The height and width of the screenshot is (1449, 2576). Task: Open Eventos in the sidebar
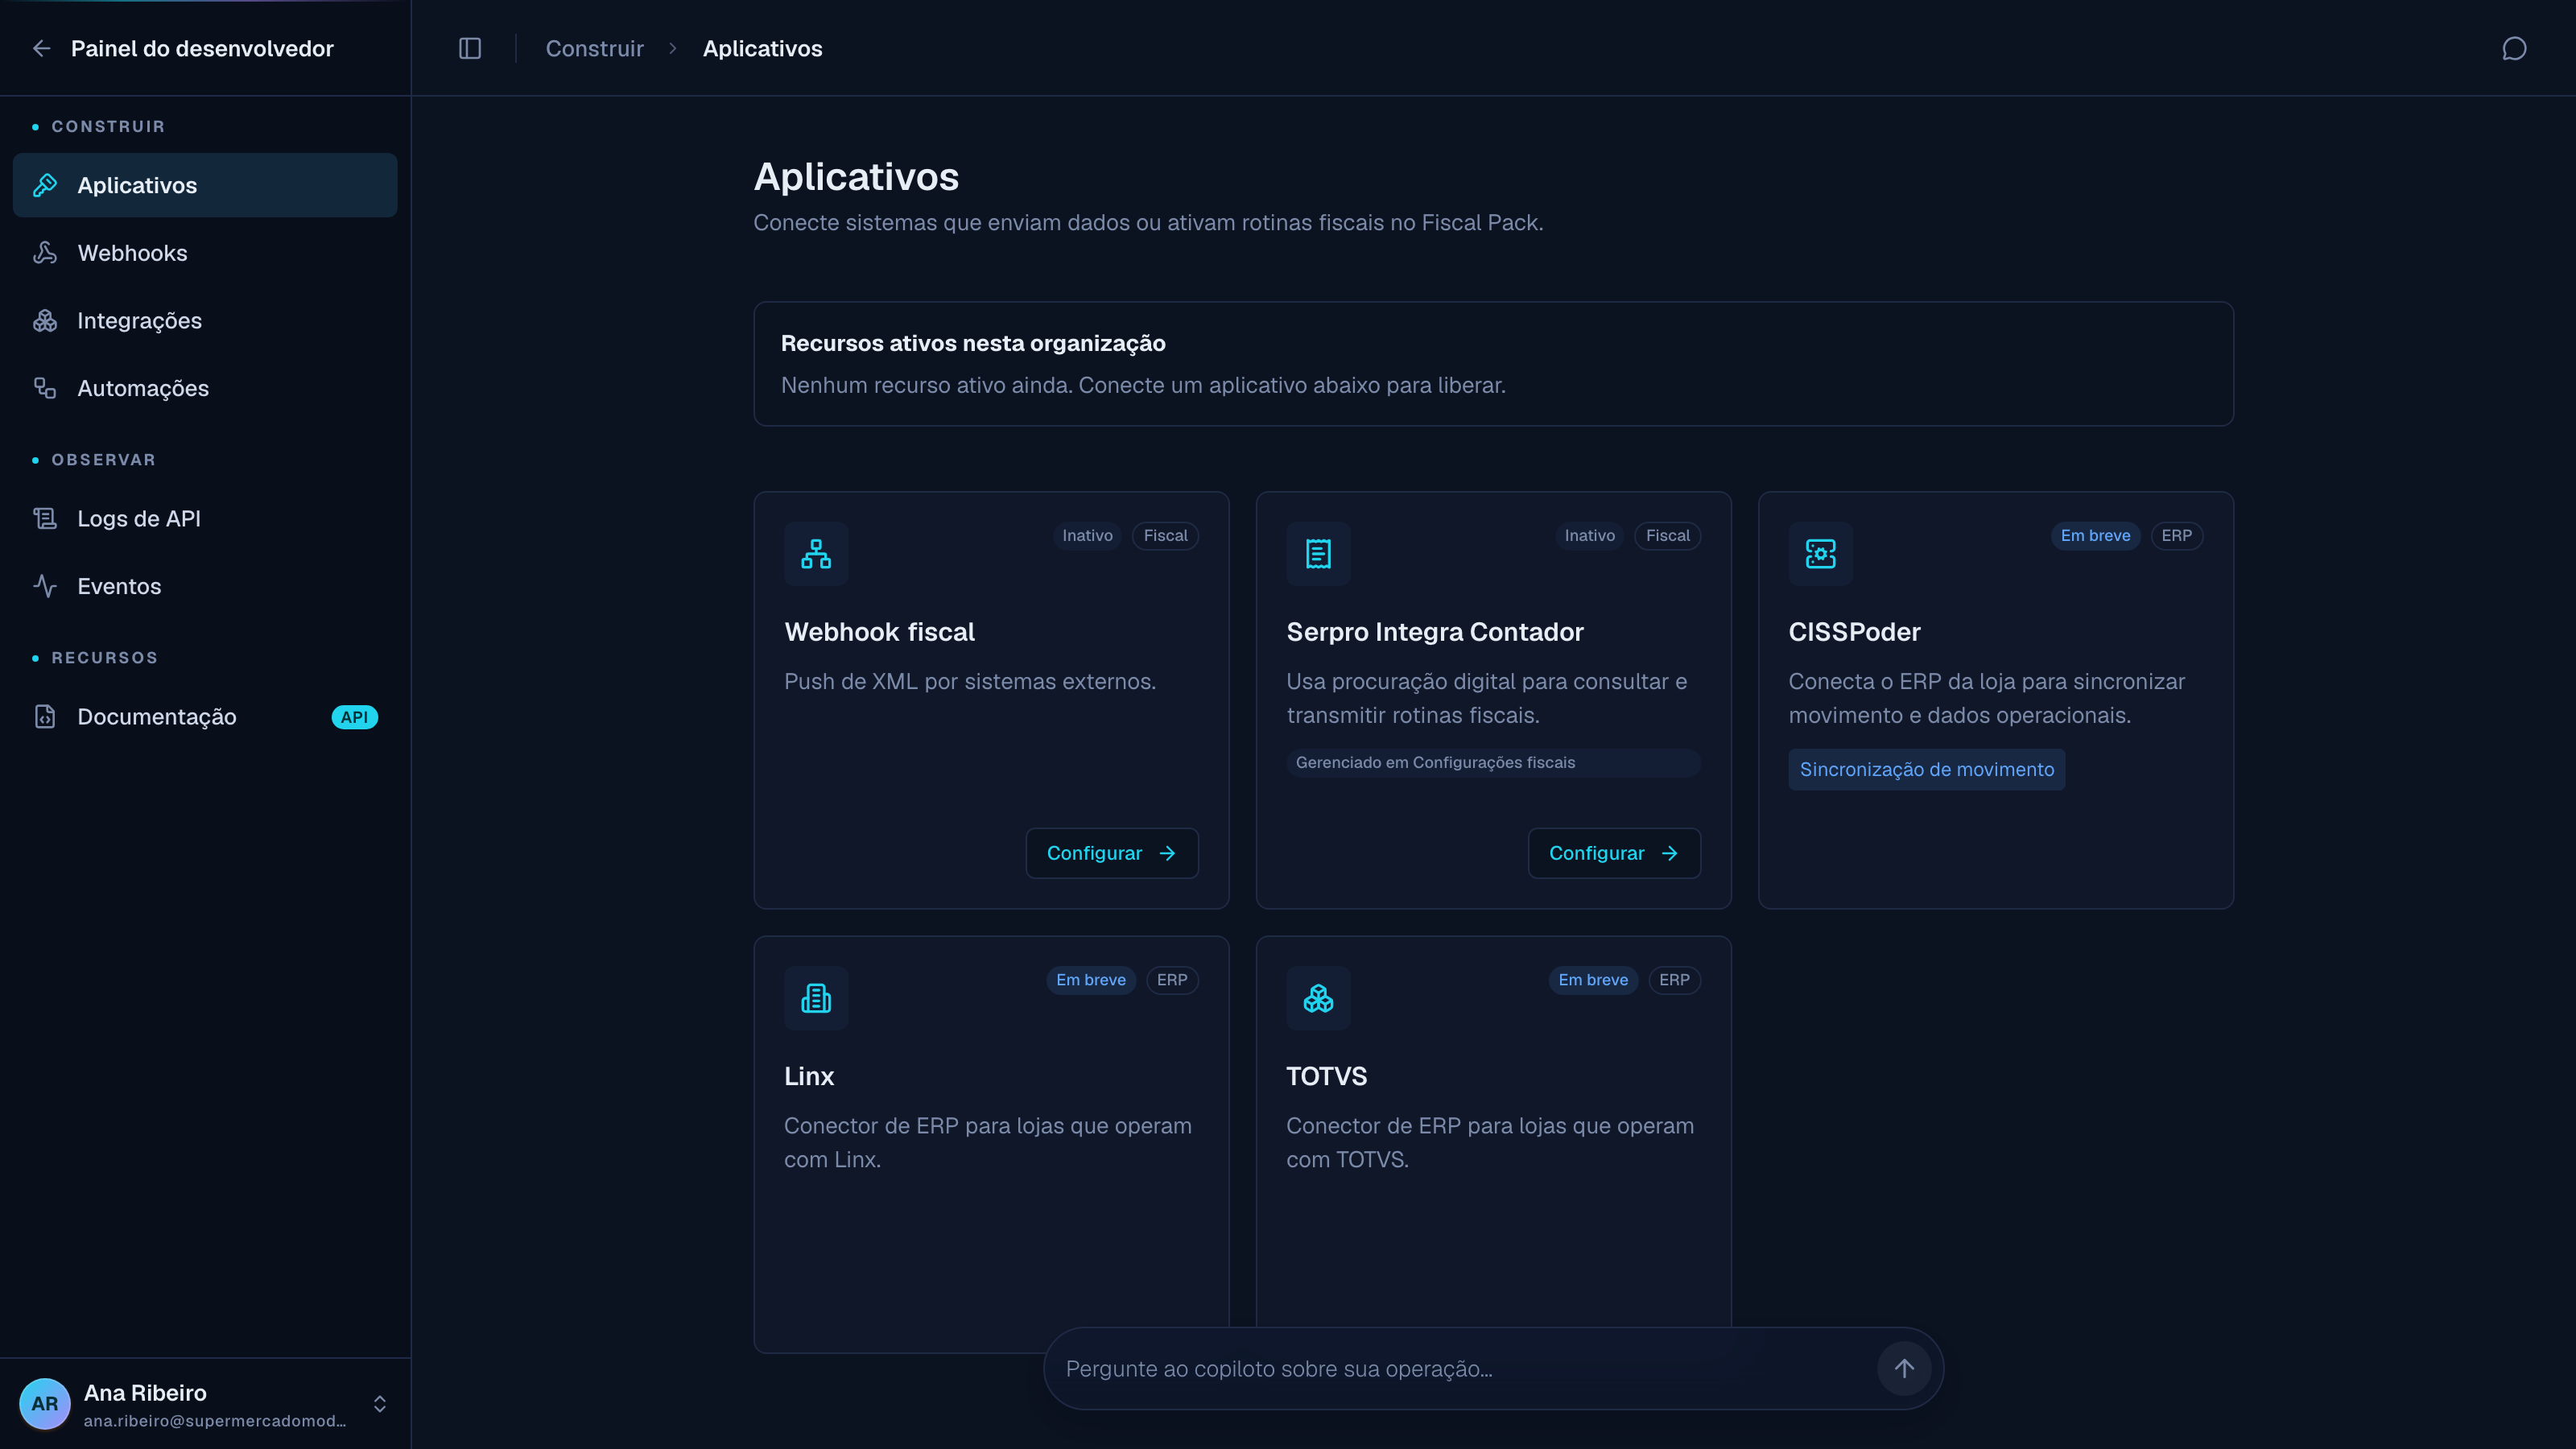(x=205, y=586)
